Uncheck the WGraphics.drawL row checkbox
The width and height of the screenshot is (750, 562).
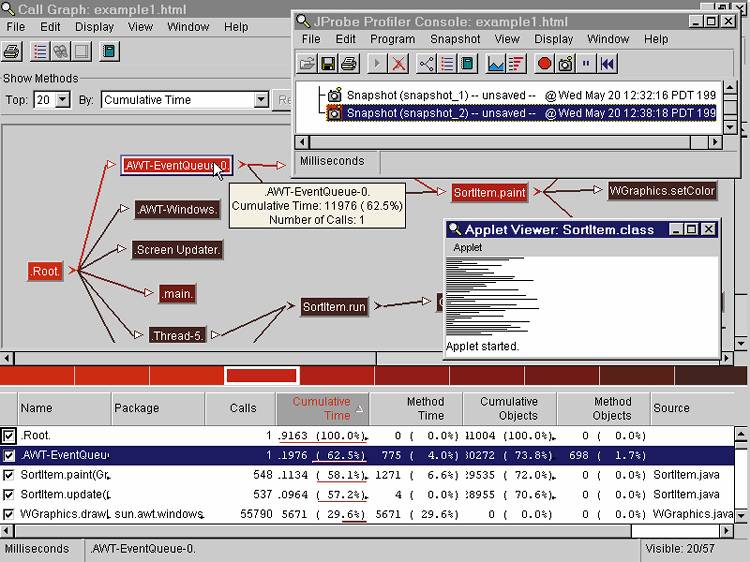pyautogui.click(x=8, y=514)
